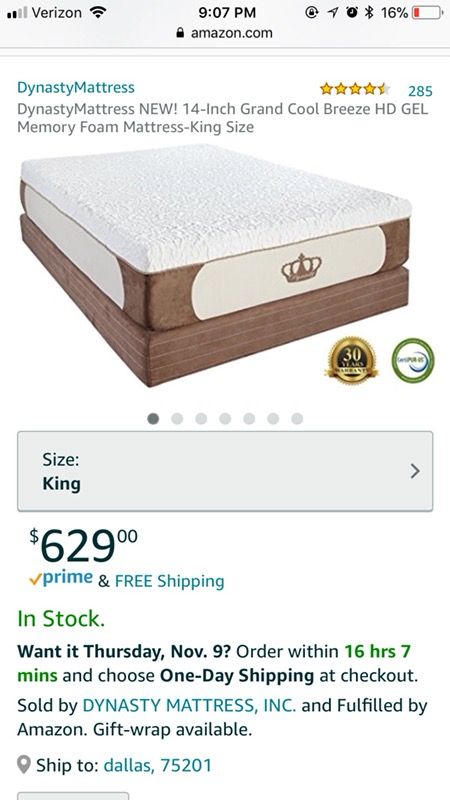Image resolution: width=450 pixels, height=800 pixels.
Task: Tap the Bluetooth status icon
Action: pos(370,13)
